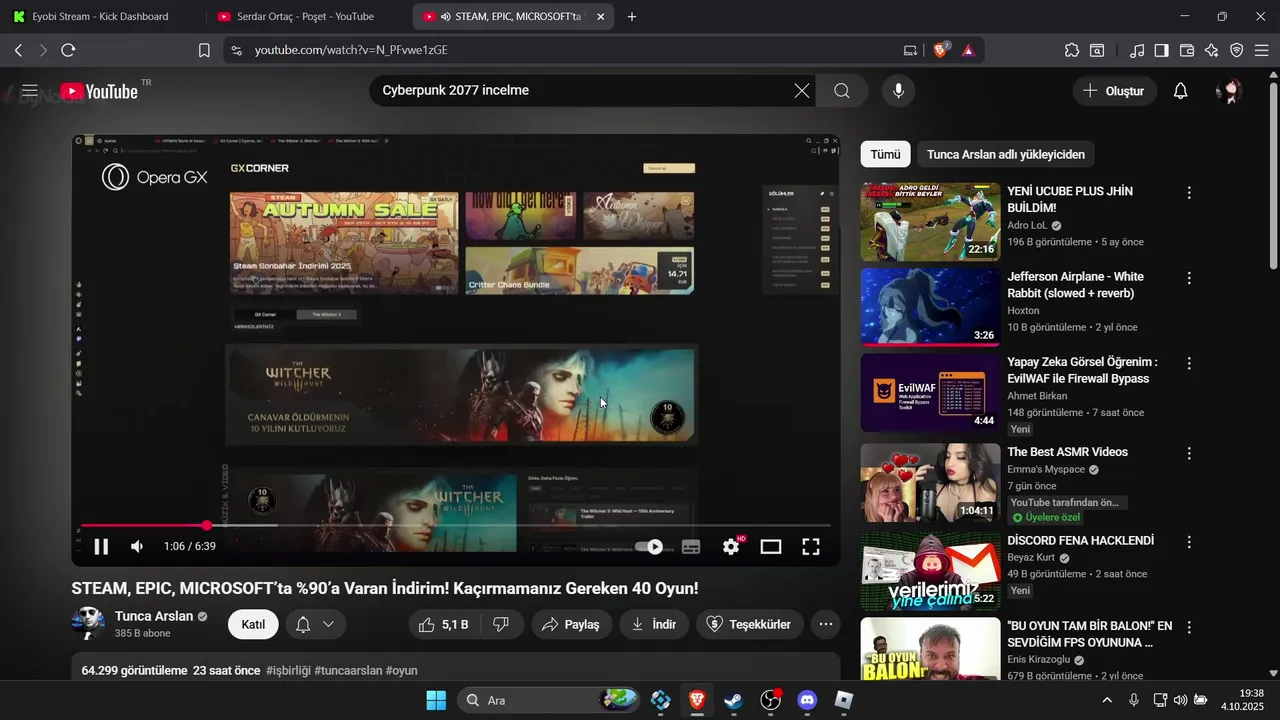Expand subscription notification bell dropdown

[316, 624]
